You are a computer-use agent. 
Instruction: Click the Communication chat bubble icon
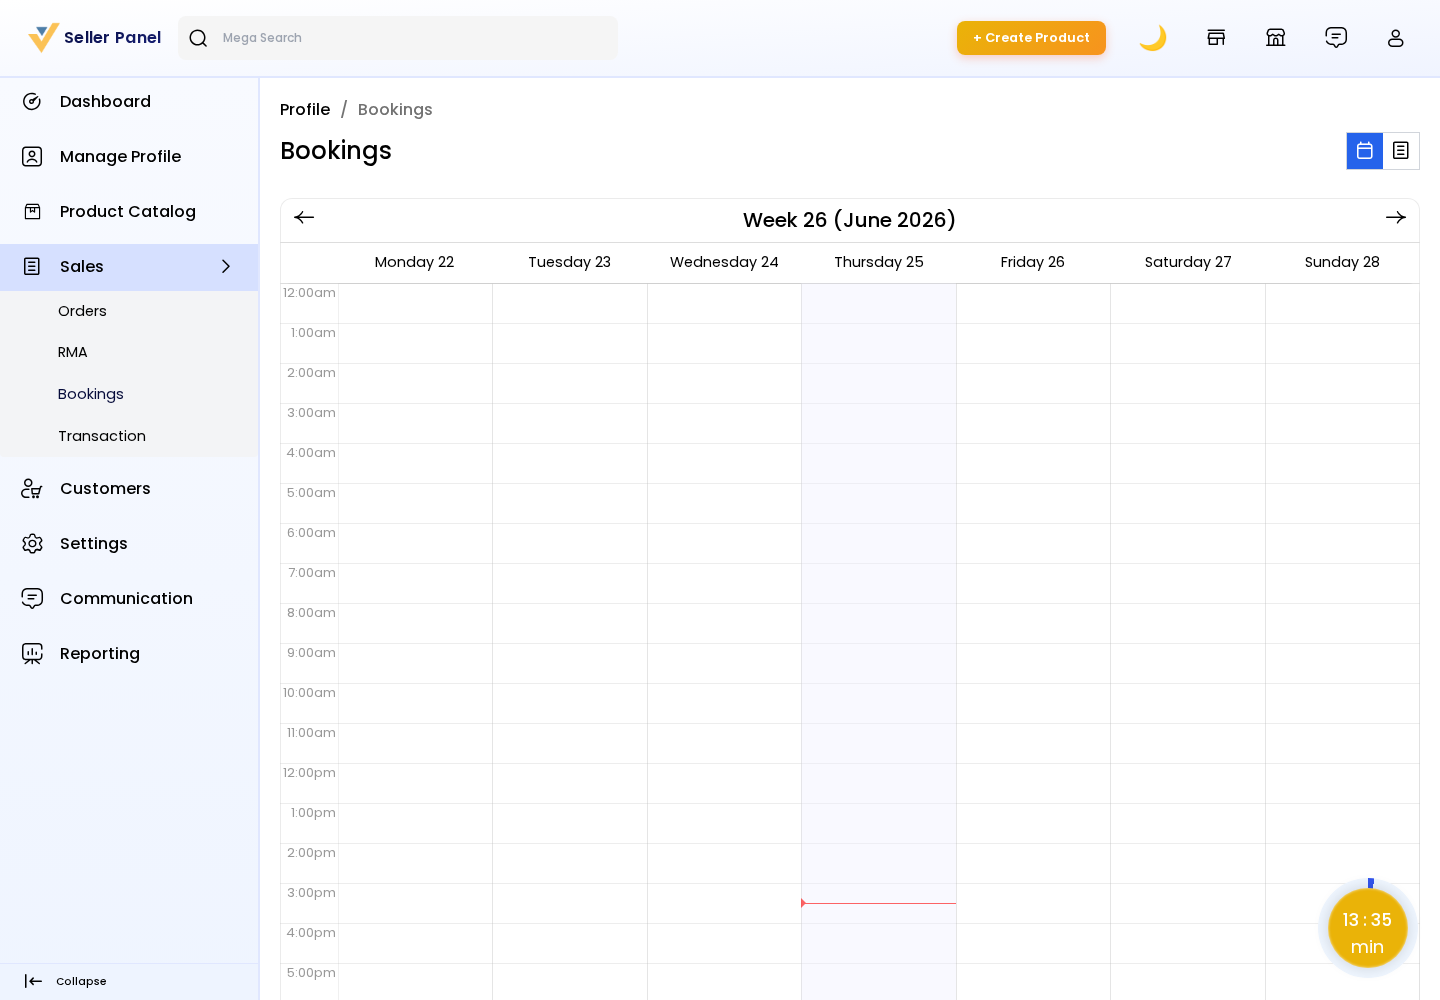32,599
